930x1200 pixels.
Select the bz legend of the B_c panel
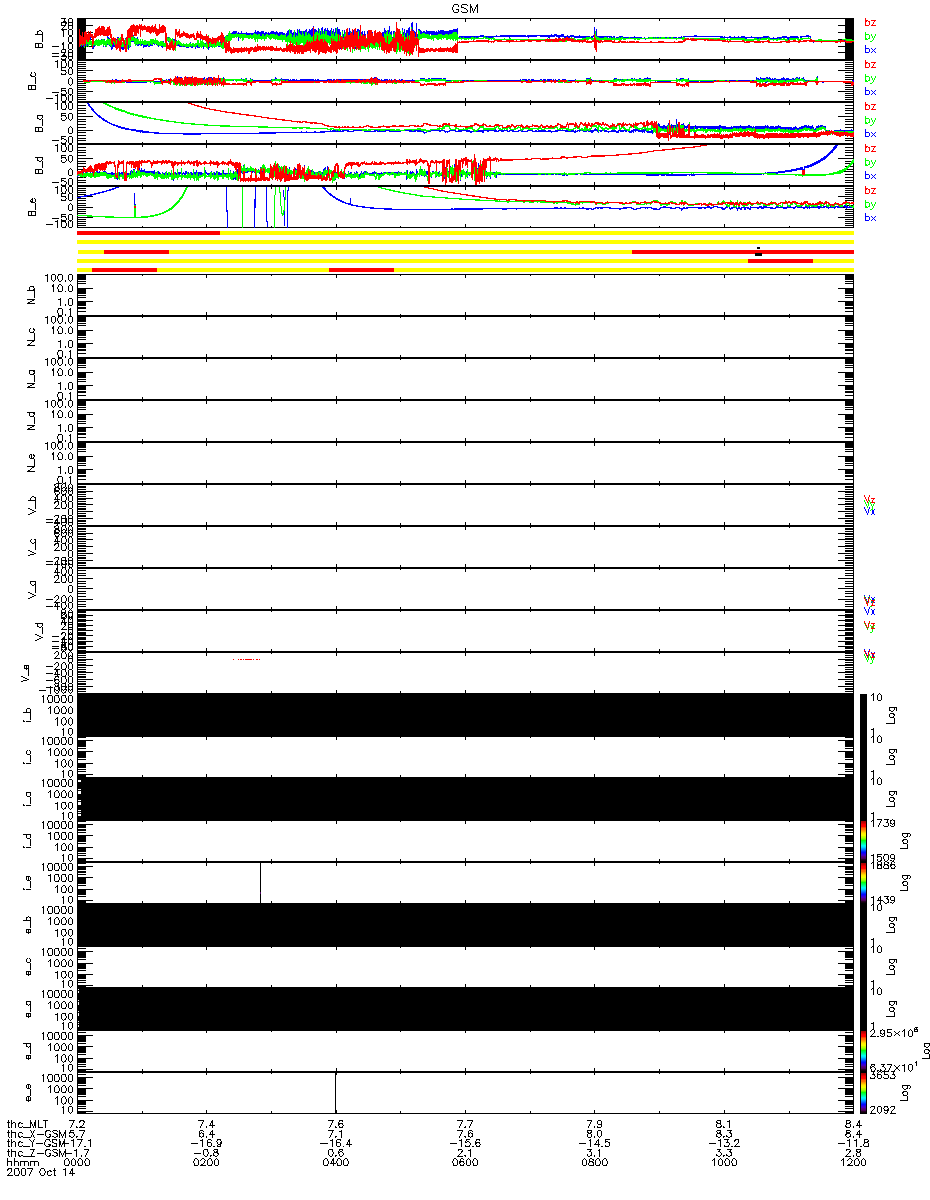(870, 64)
